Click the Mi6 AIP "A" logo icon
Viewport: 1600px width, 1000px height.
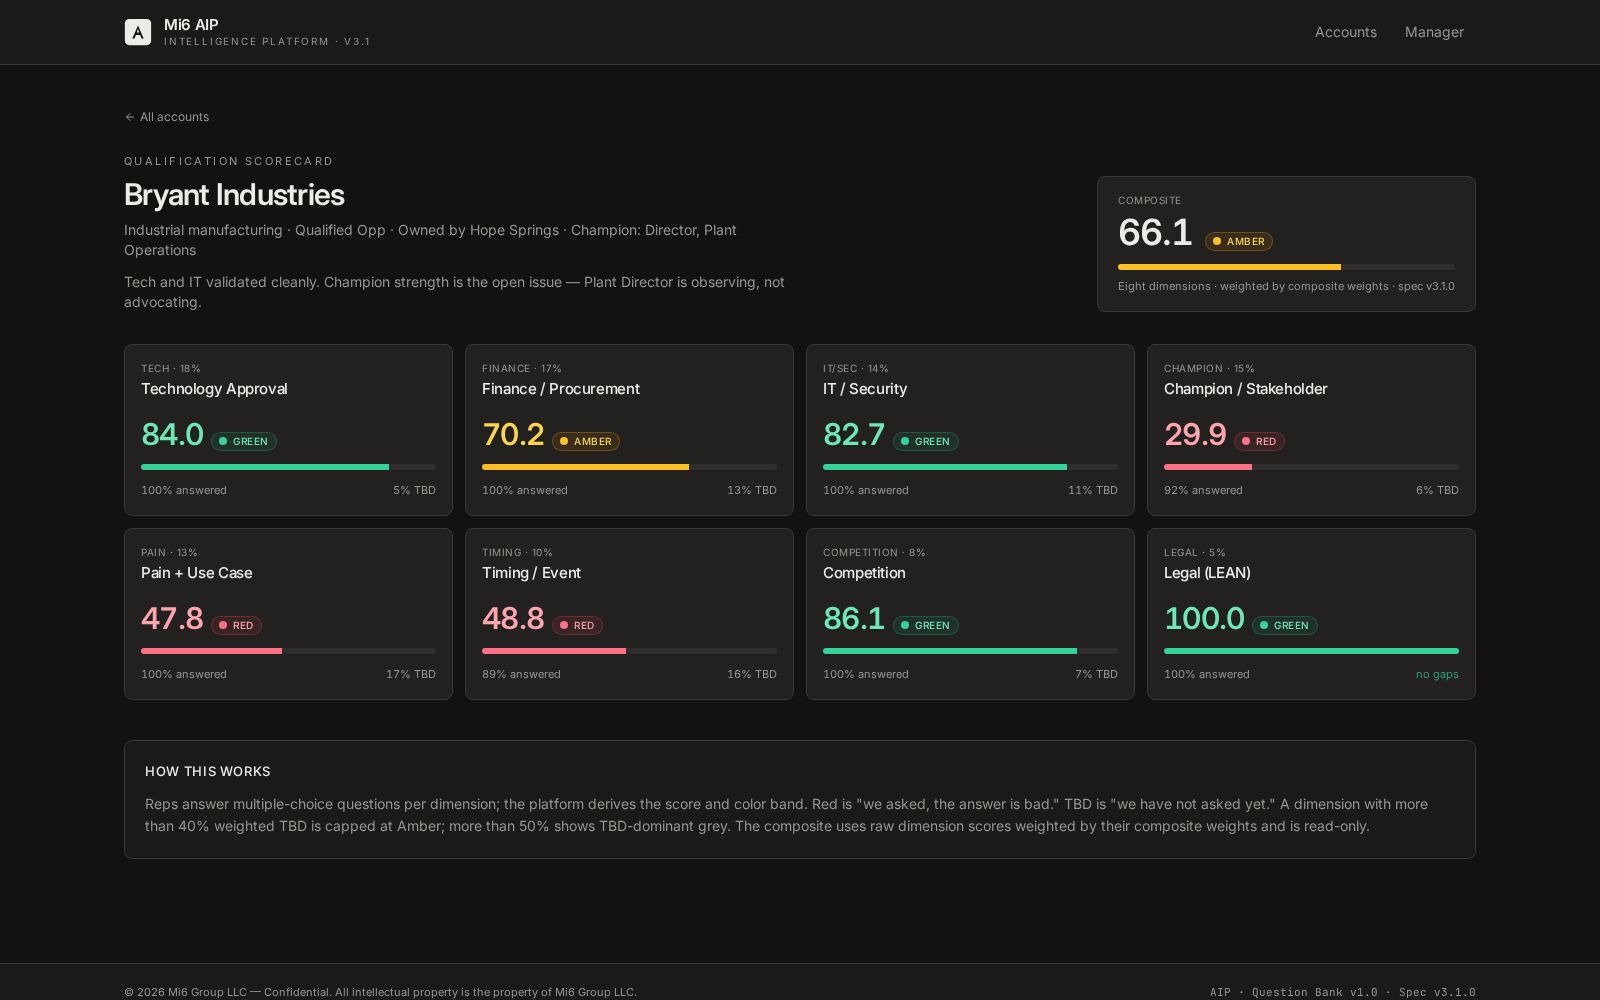[137, 31]
